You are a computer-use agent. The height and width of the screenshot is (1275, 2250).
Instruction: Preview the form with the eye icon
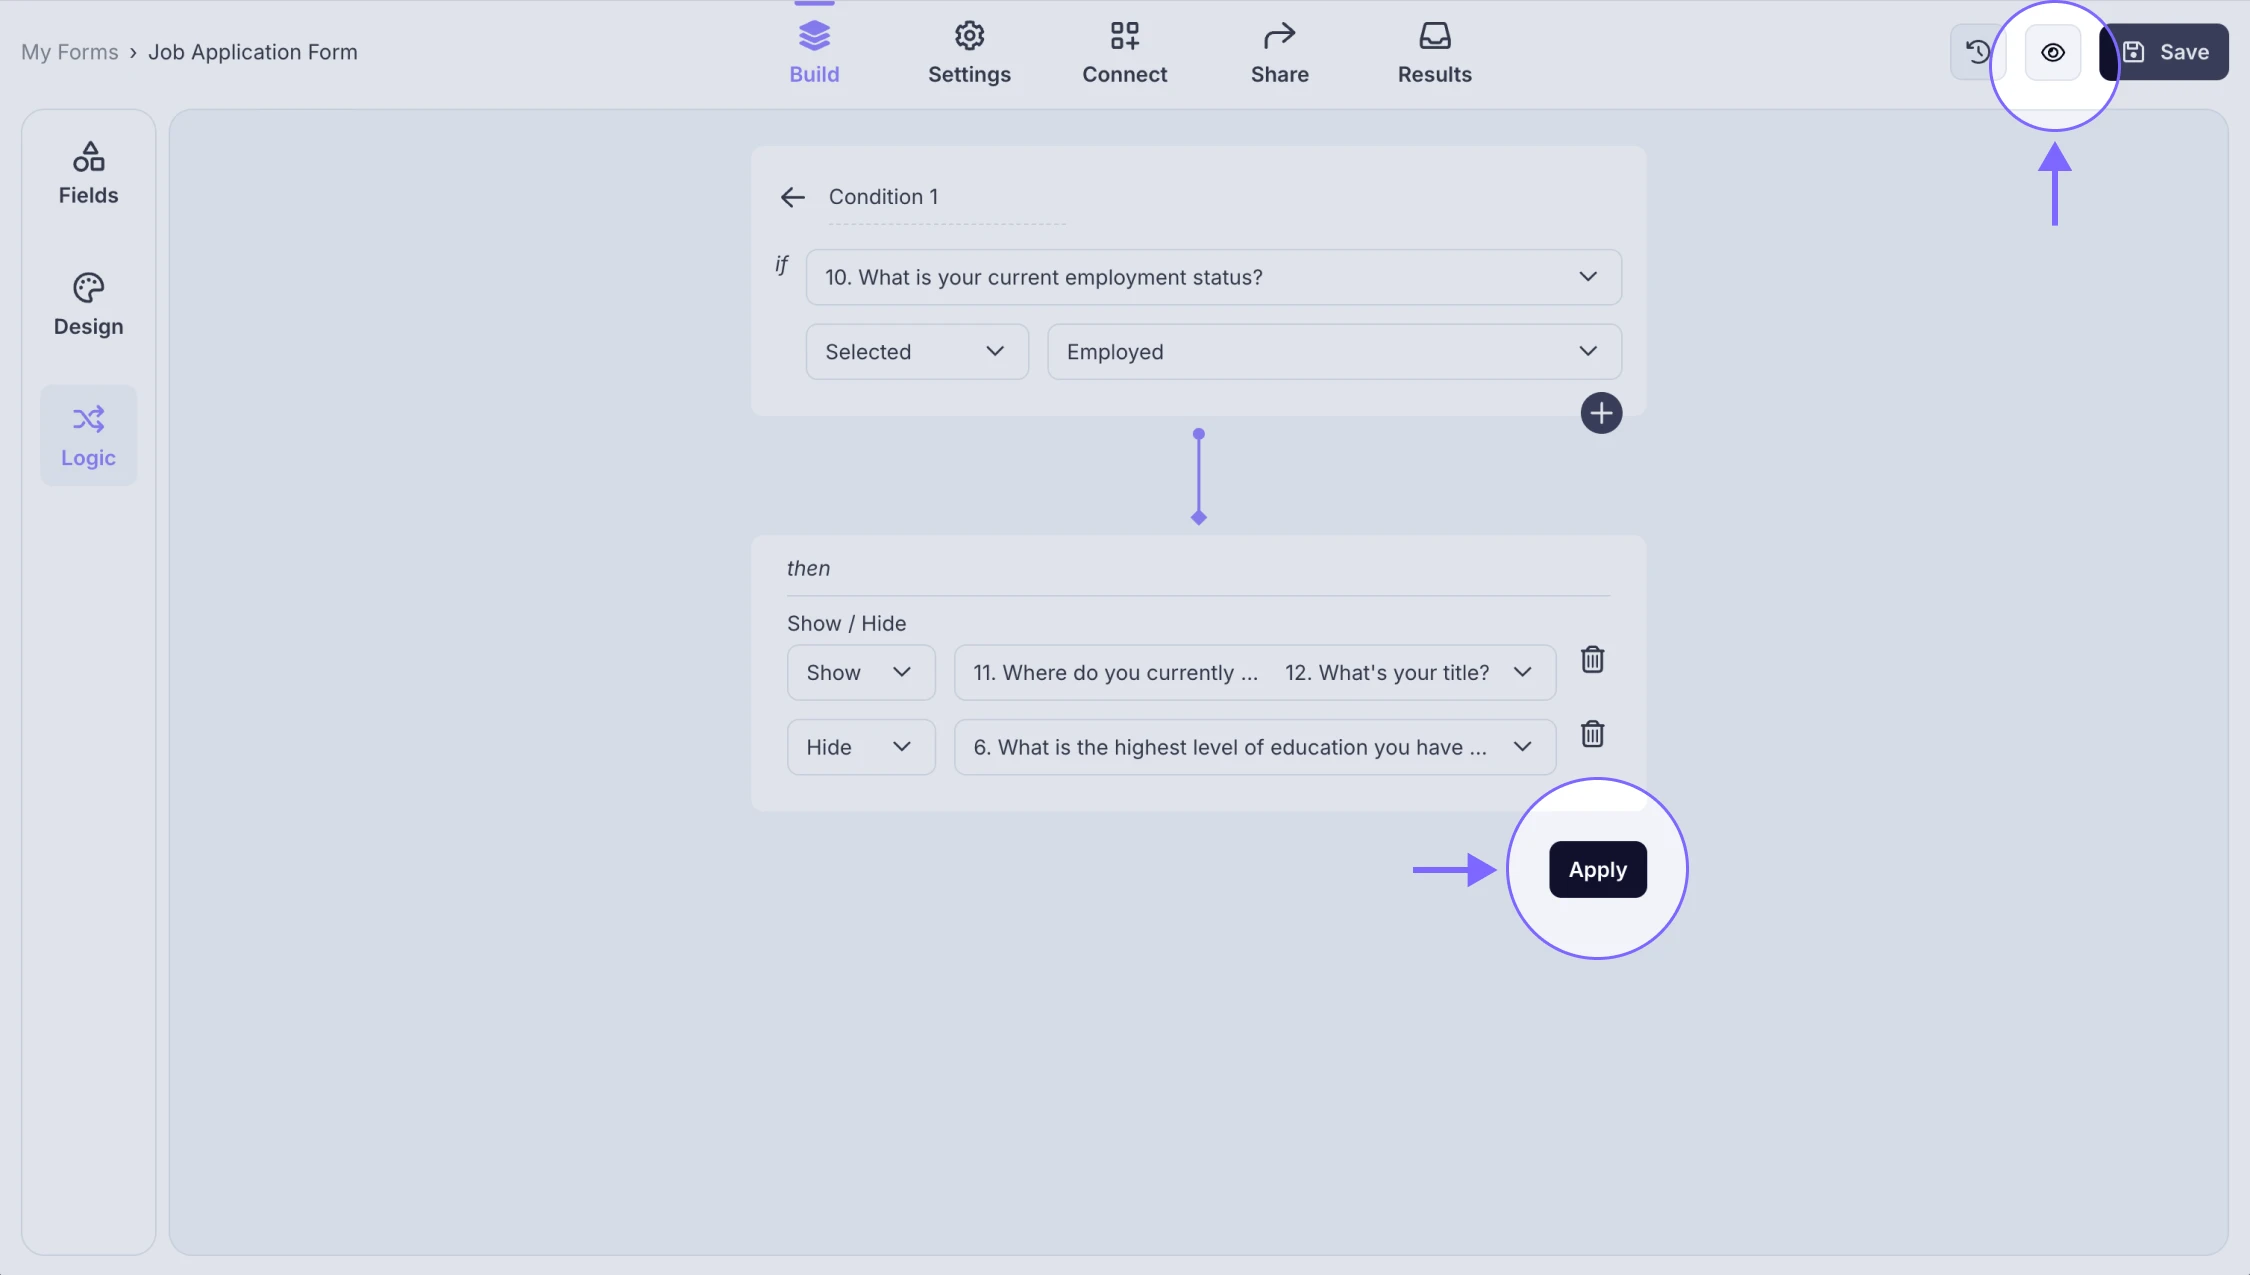pos(2053,51)
